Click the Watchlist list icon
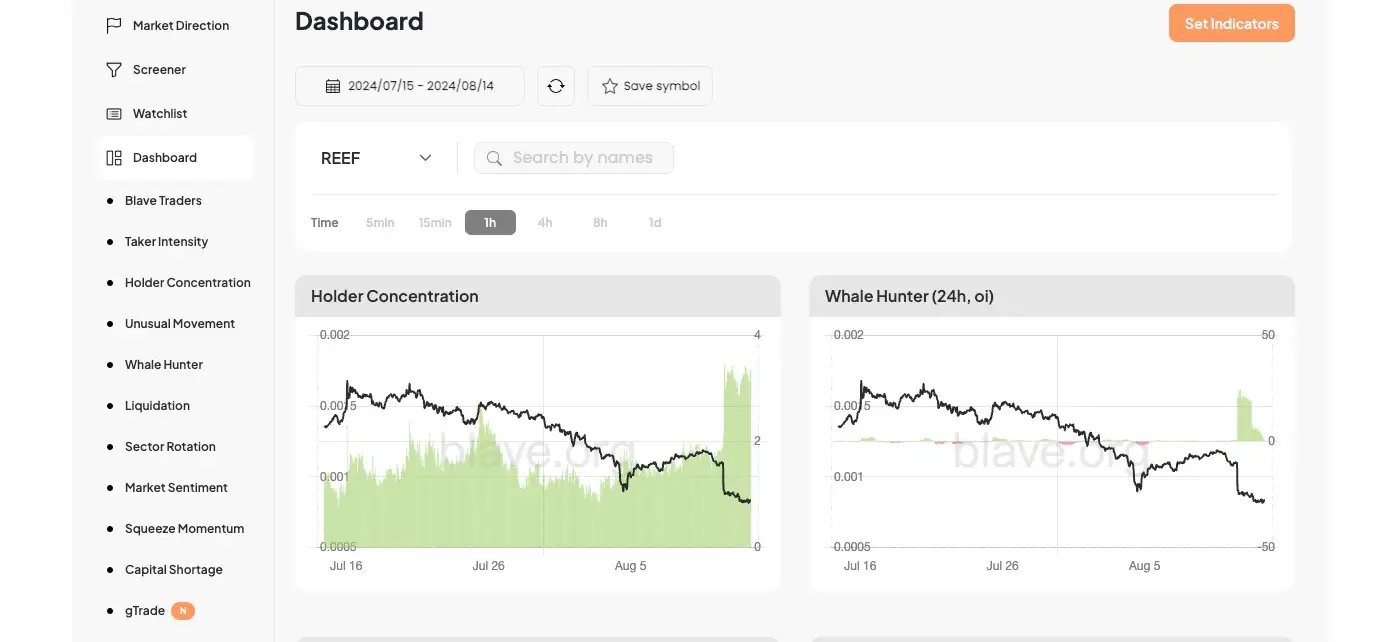Screen dimensions: 1400x642 114,114
